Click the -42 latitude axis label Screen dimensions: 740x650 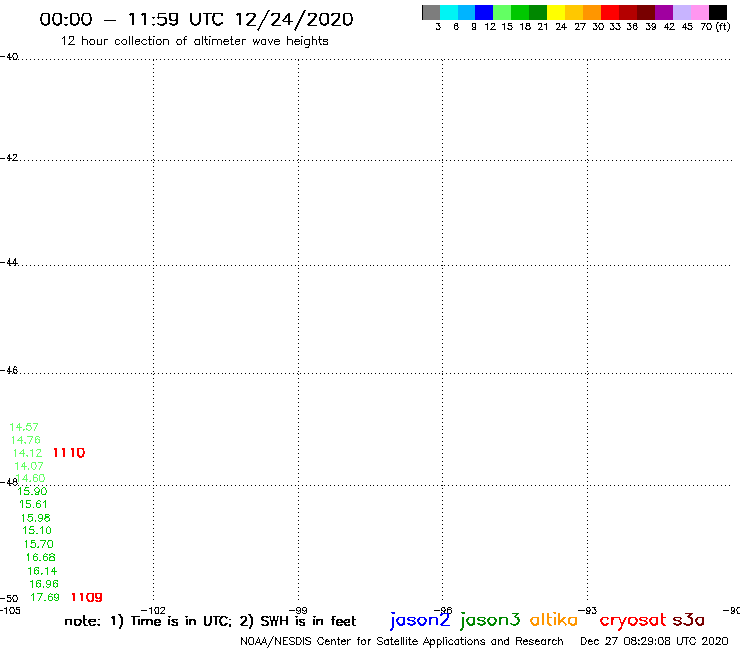coord(9,158)
